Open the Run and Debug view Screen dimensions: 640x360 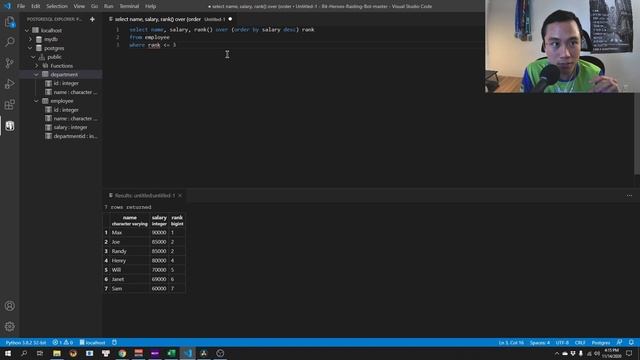(x=9, y=84)
